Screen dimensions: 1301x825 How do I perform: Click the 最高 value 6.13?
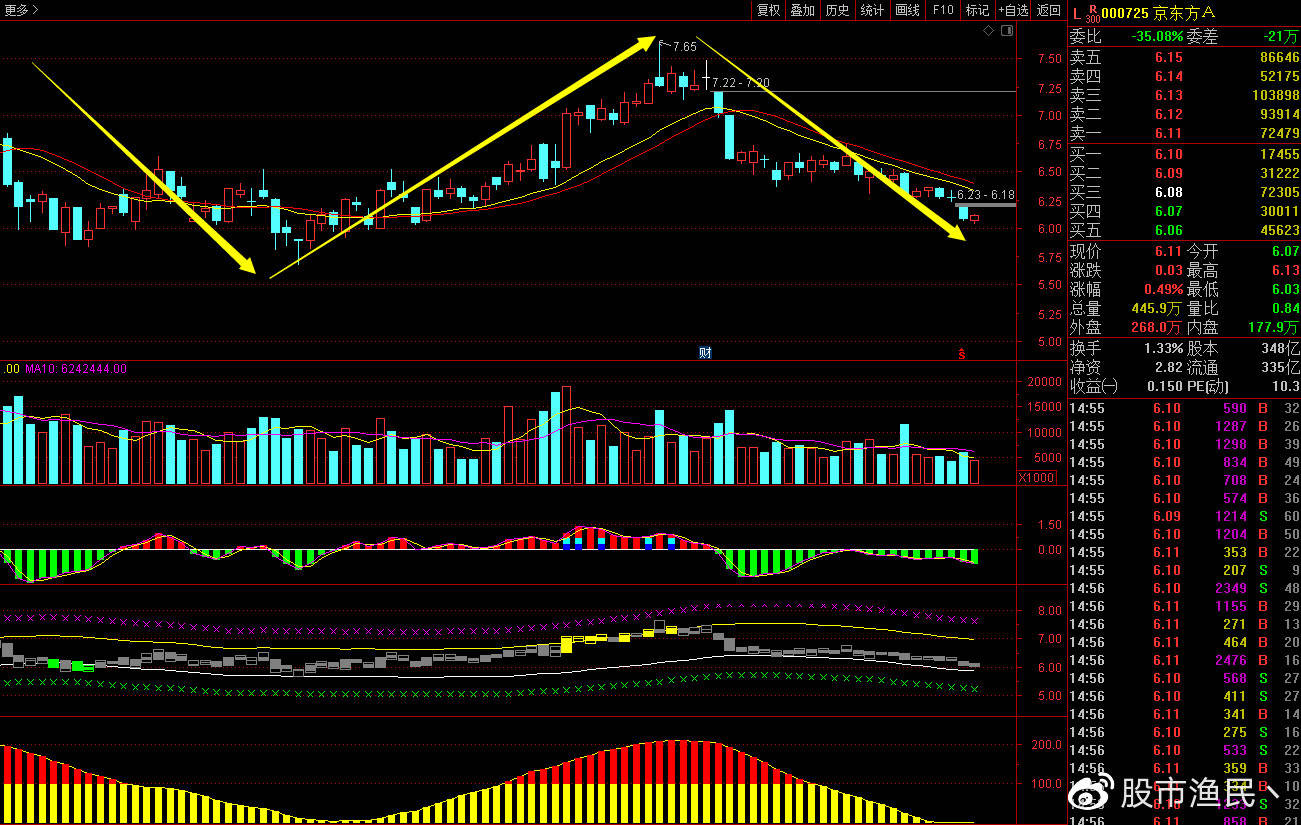click(1286, 271)
